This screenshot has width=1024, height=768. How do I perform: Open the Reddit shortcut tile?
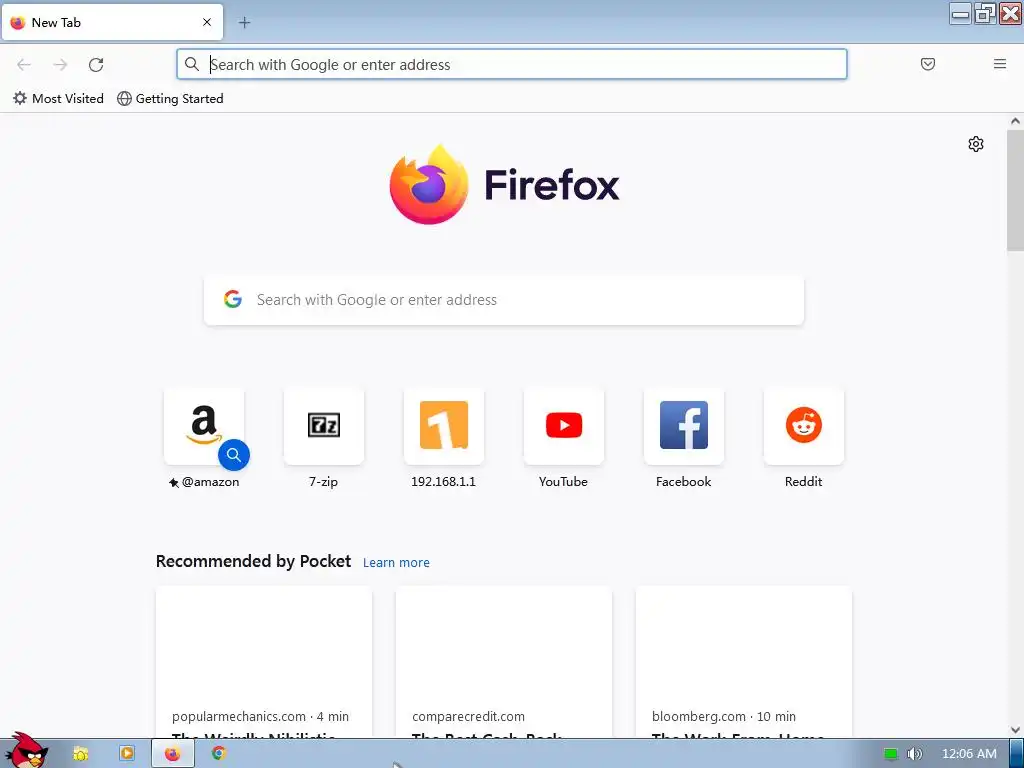pyautogui.click(x=803, y=426)
